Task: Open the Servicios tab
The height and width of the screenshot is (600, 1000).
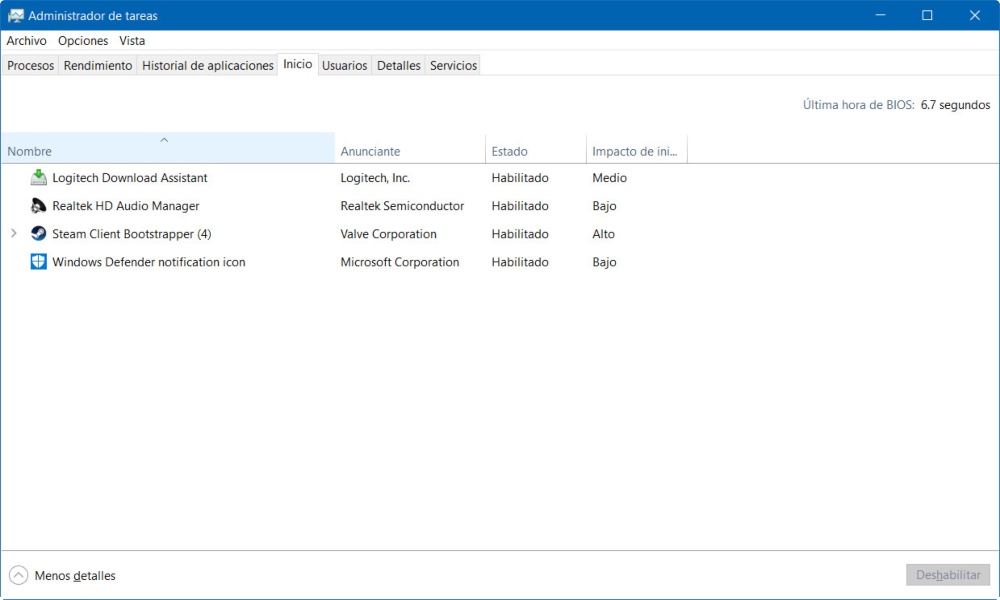Action: click(453, 66)
